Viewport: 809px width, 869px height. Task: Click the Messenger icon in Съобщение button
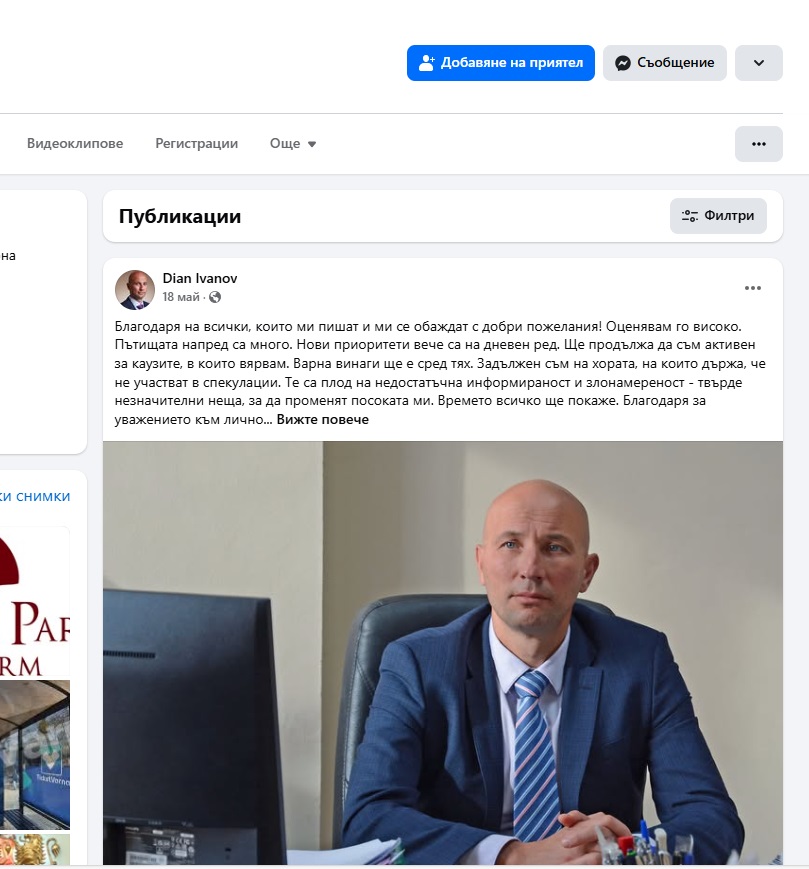pos(623,63)
